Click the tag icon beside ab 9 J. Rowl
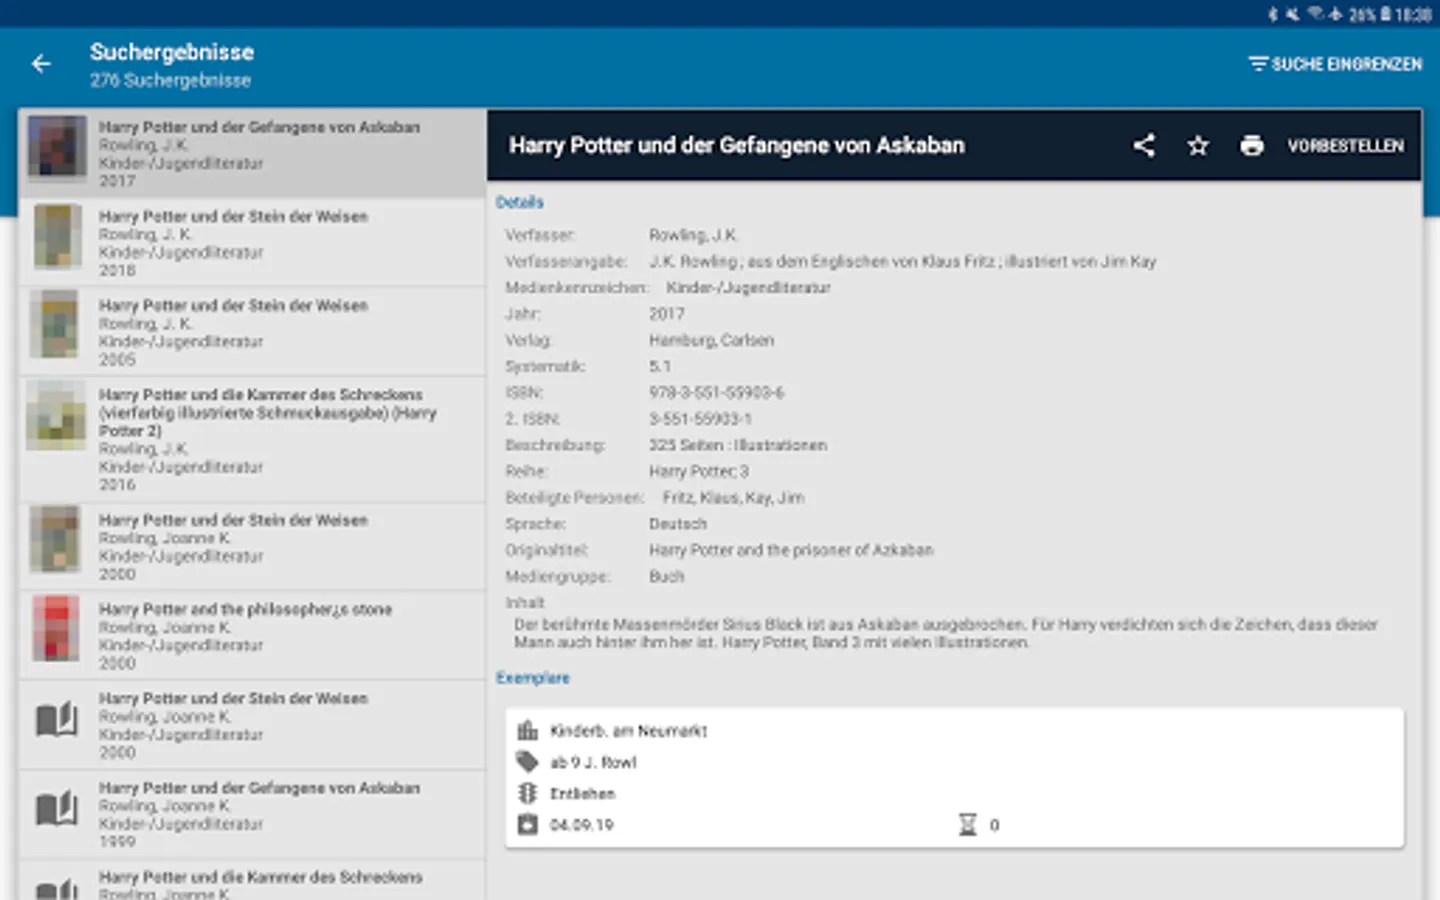This screenshot has width=1440, height=900. [x=527, y=762]
